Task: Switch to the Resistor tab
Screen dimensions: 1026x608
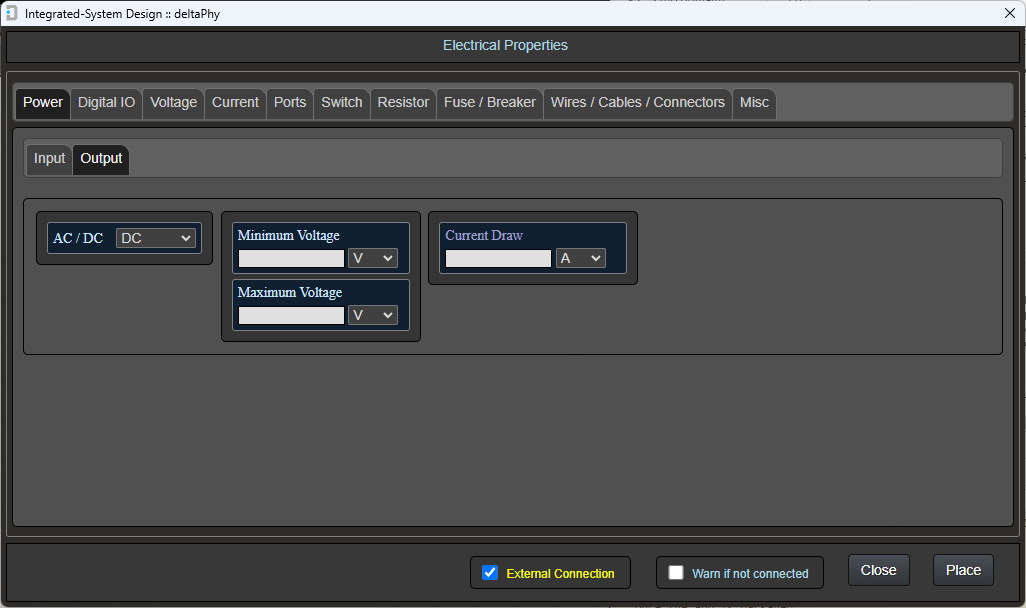Action: pyautogui.click(x=403, y=103)
